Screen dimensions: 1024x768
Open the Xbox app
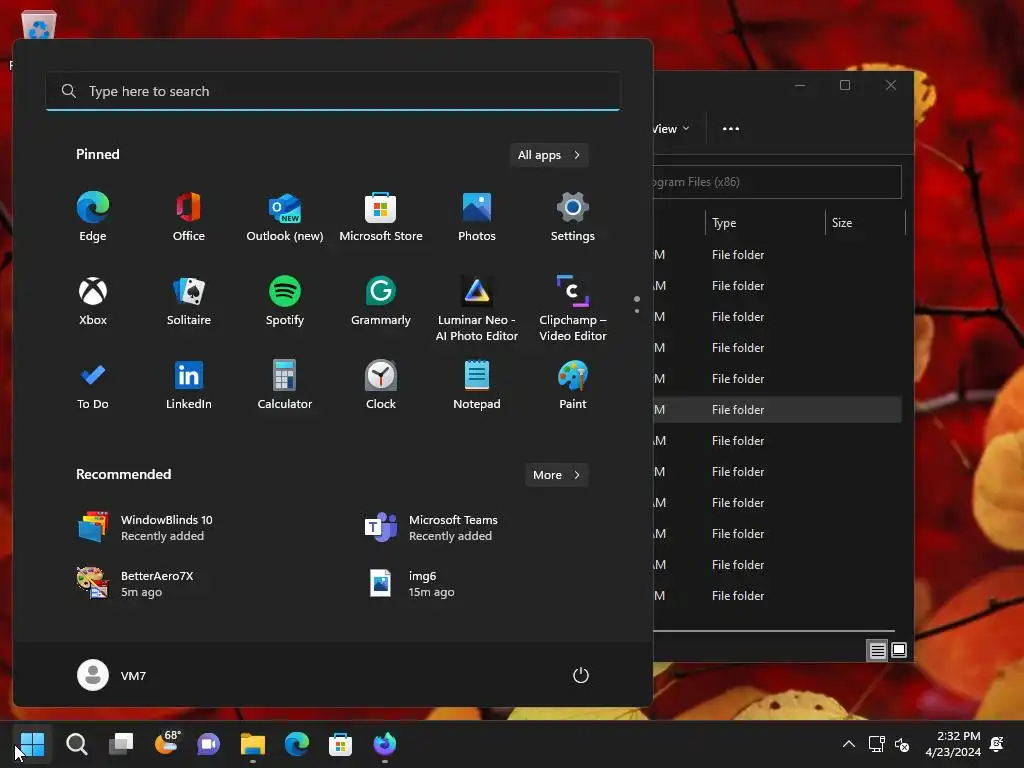tap(93, 301)
